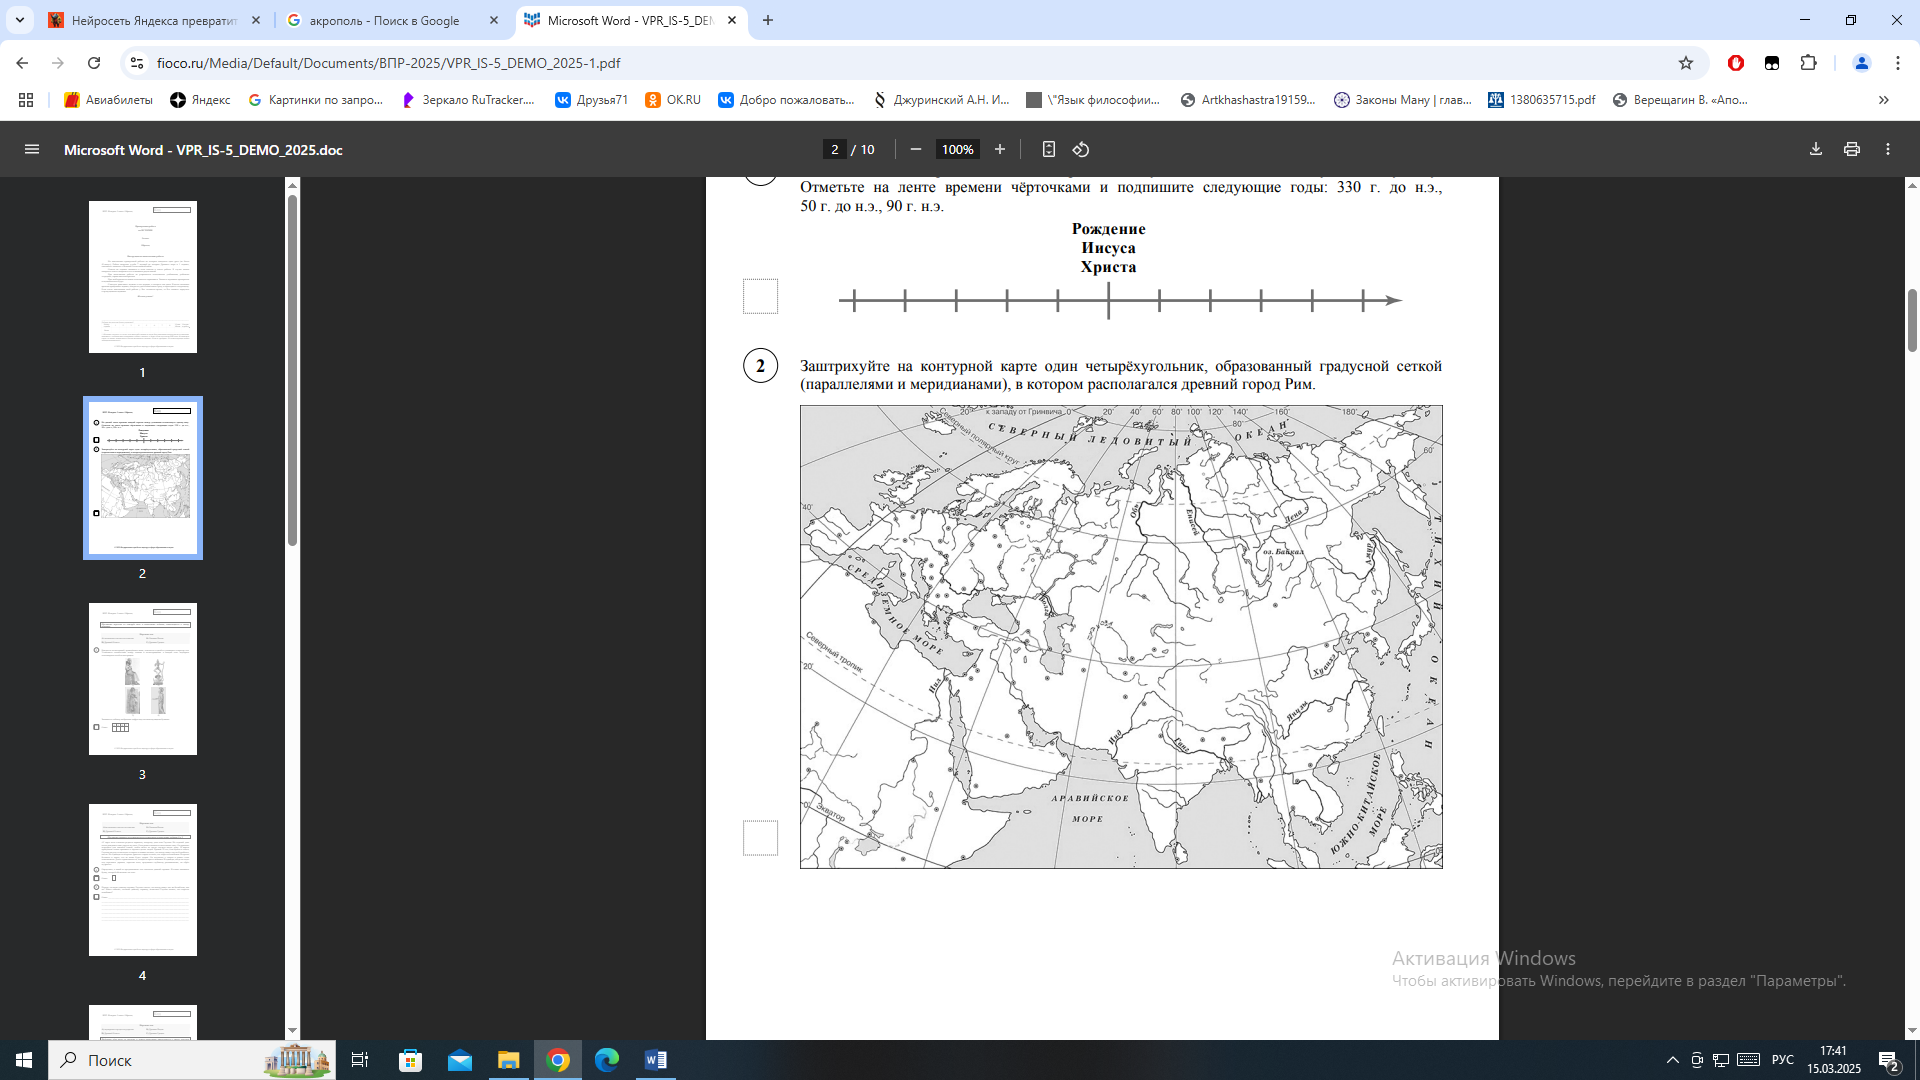Click the browser forward arrow

[x=58, y=63]
